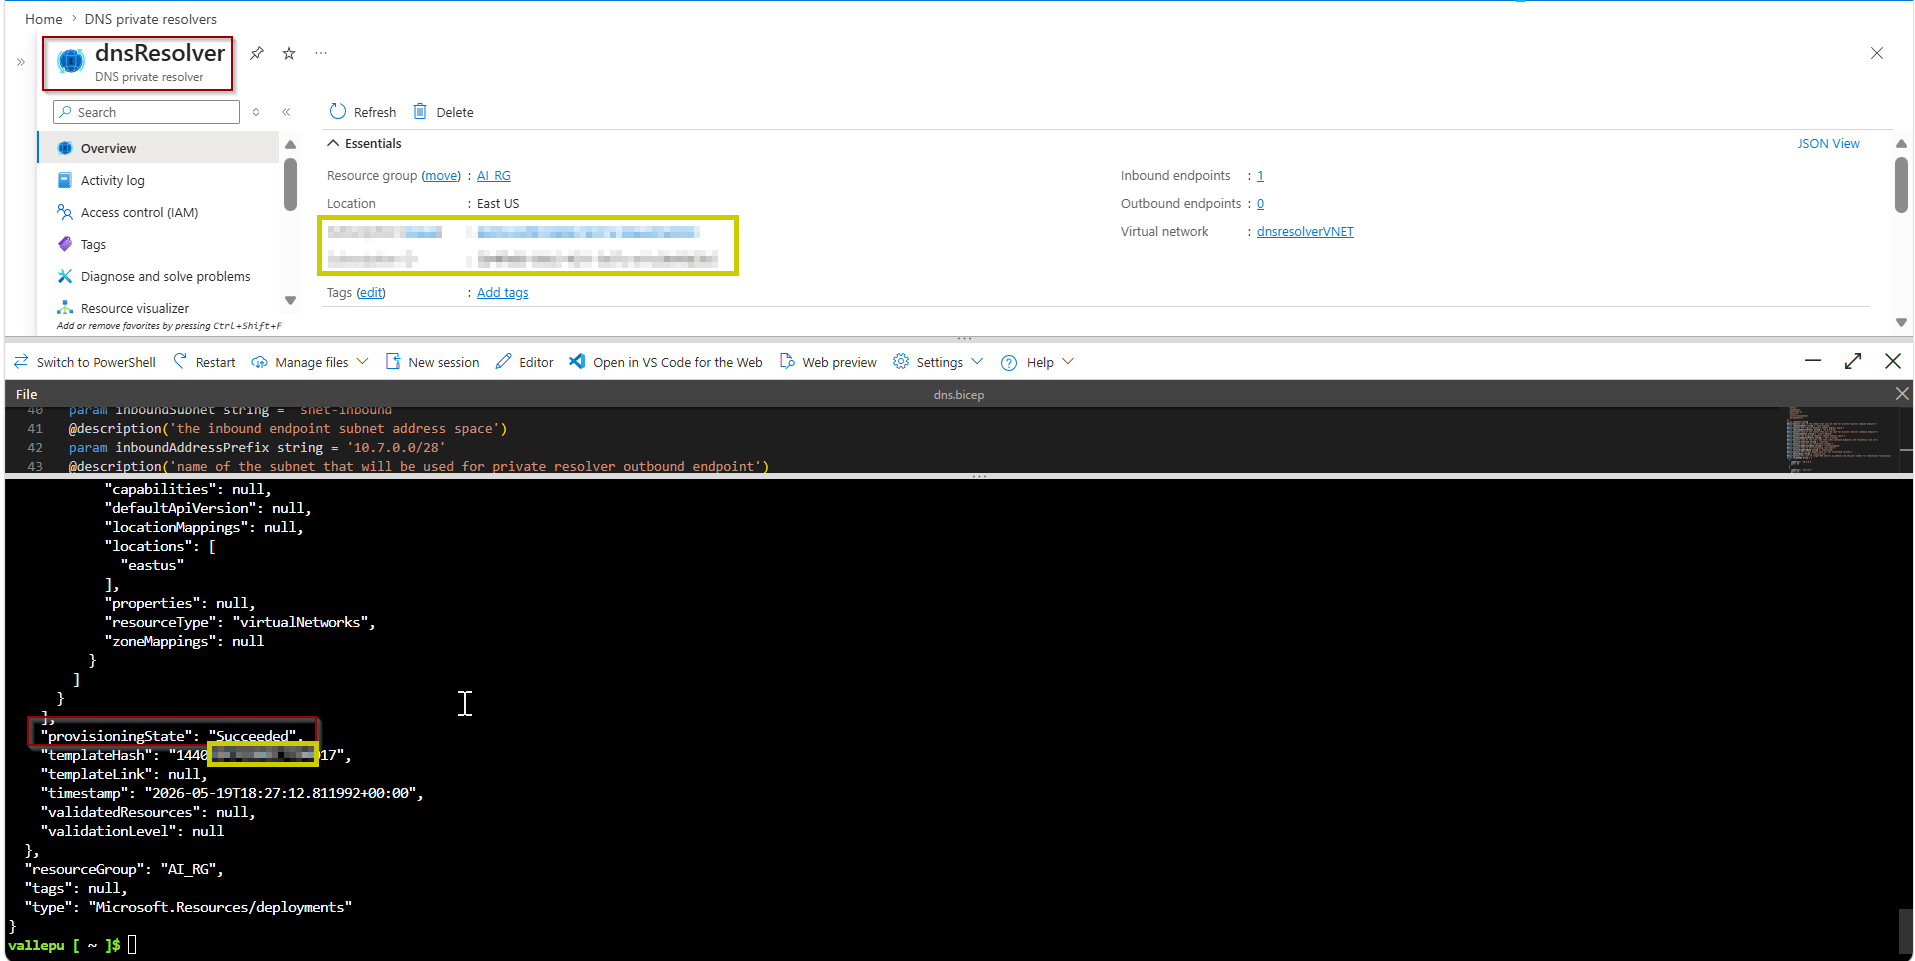Refresh the resolver overview
Screen dimensions: 1915x961
pos(363,112)
